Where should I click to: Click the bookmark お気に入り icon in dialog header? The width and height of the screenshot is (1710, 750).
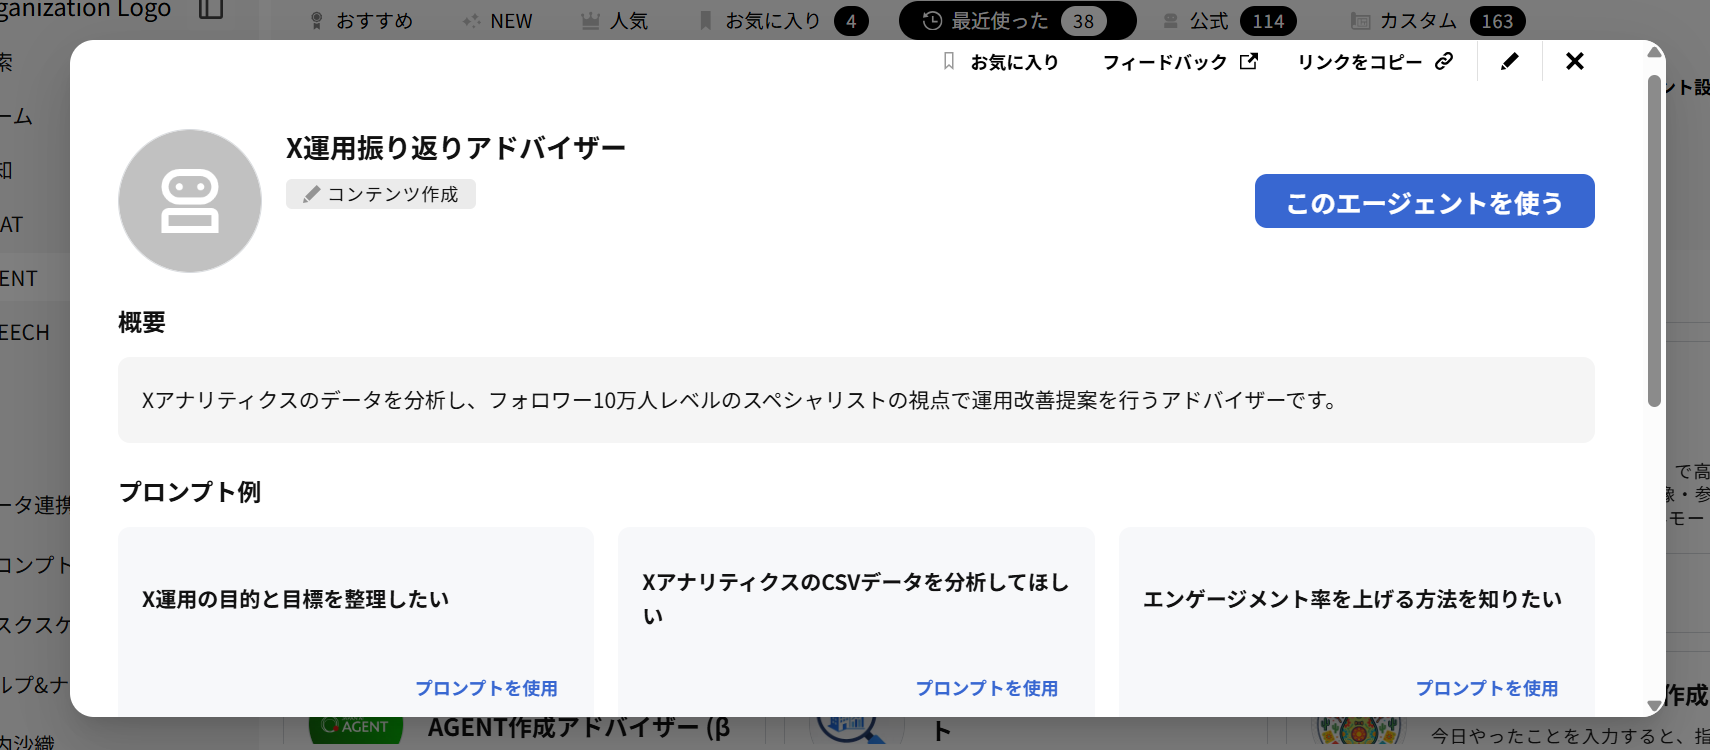(x=949, y=62)
